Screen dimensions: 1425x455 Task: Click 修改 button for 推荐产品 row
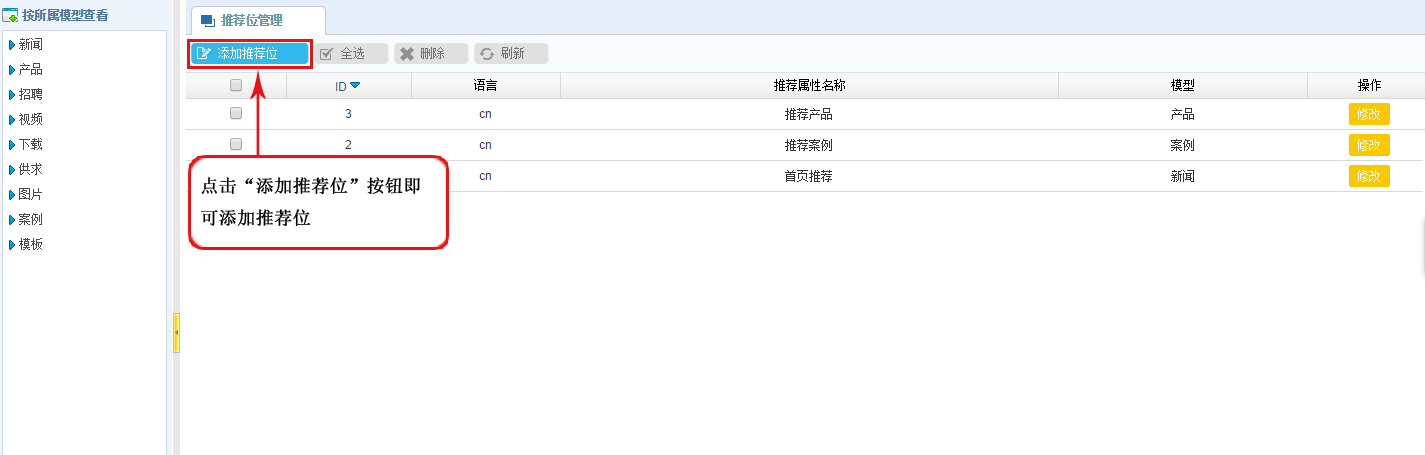click(x=1368, y=114)
